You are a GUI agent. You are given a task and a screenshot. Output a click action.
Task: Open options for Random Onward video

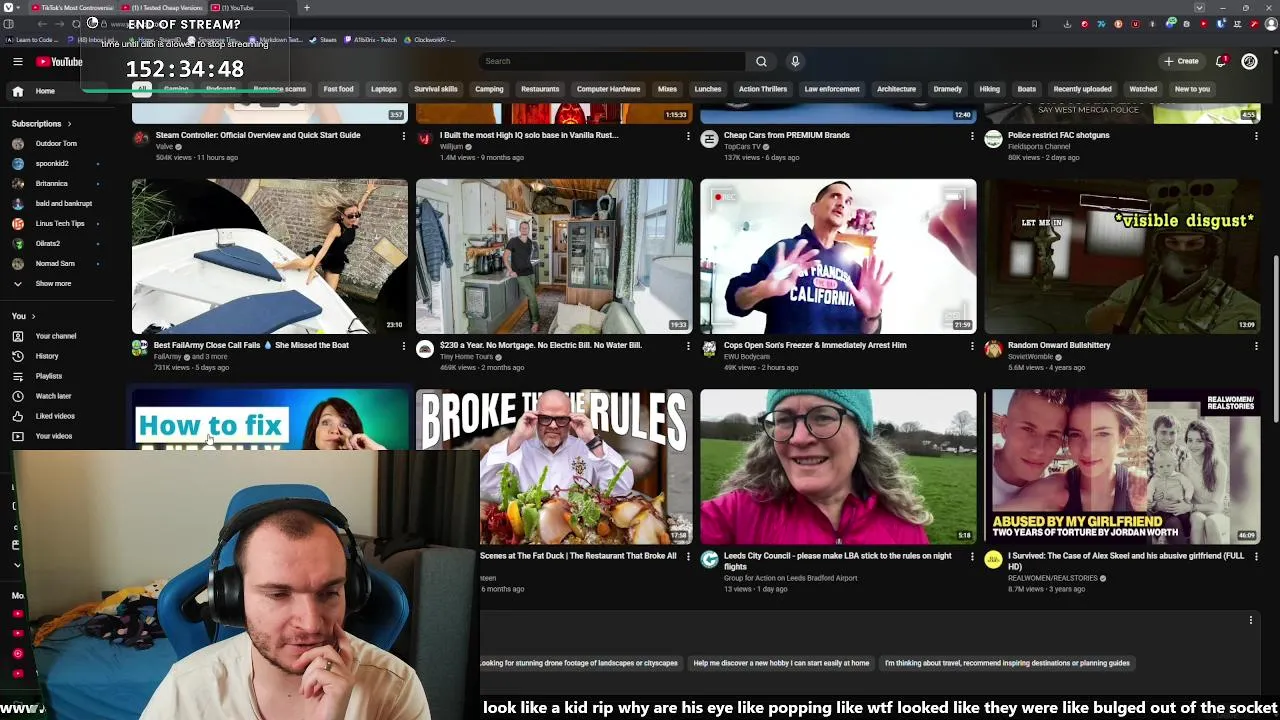[1256, 346]
